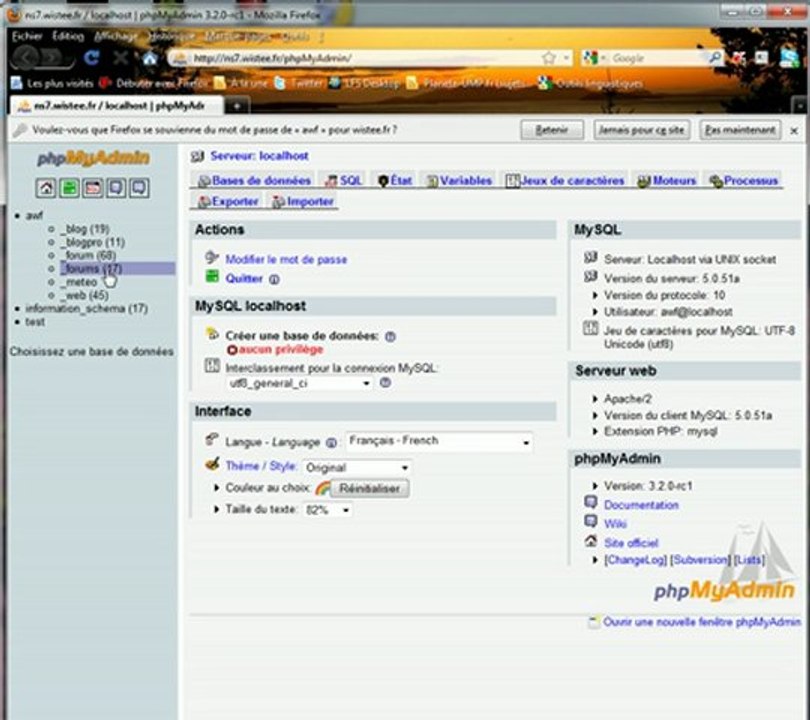Click the help icon next to Quitter
810x720 pixels.
click(x=274, y=279)
